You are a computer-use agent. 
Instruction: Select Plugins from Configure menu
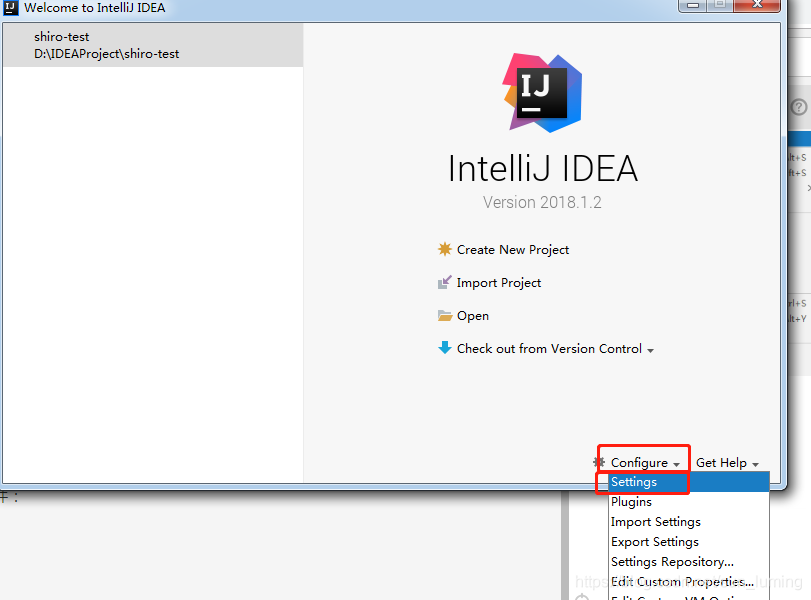[689, 502]
